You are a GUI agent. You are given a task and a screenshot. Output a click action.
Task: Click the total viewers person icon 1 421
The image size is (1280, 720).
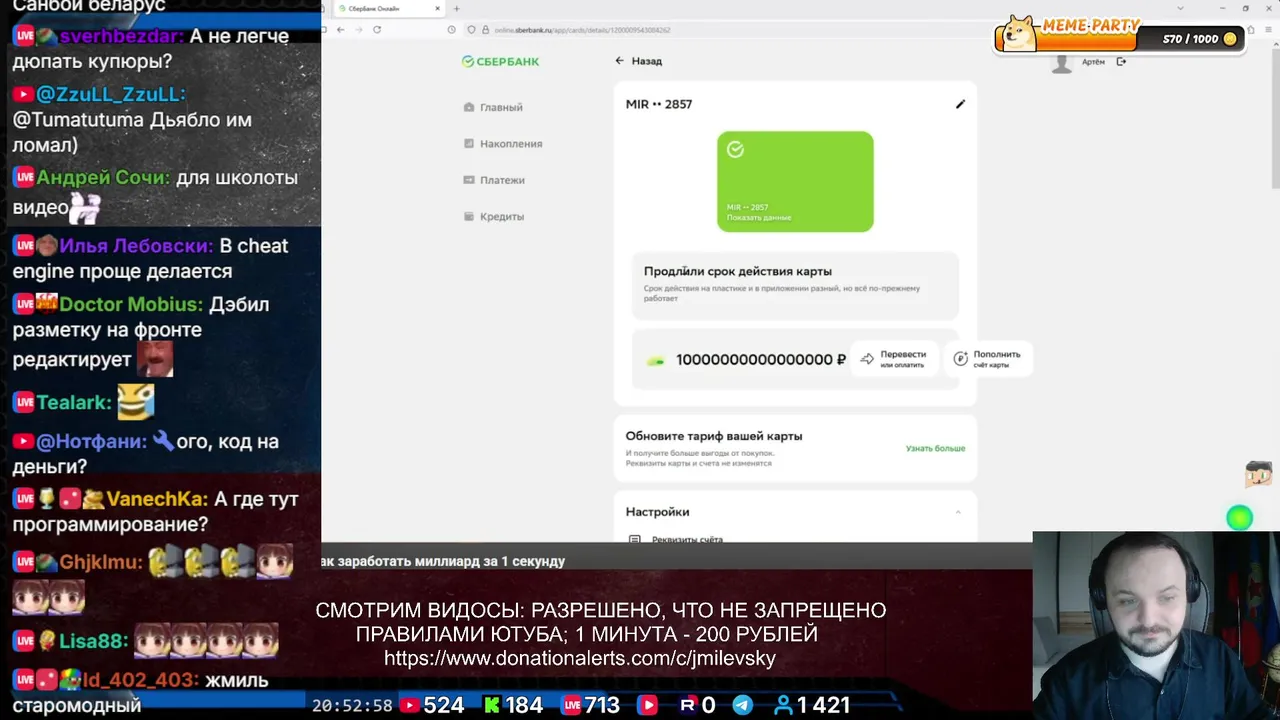click(783, 705)
